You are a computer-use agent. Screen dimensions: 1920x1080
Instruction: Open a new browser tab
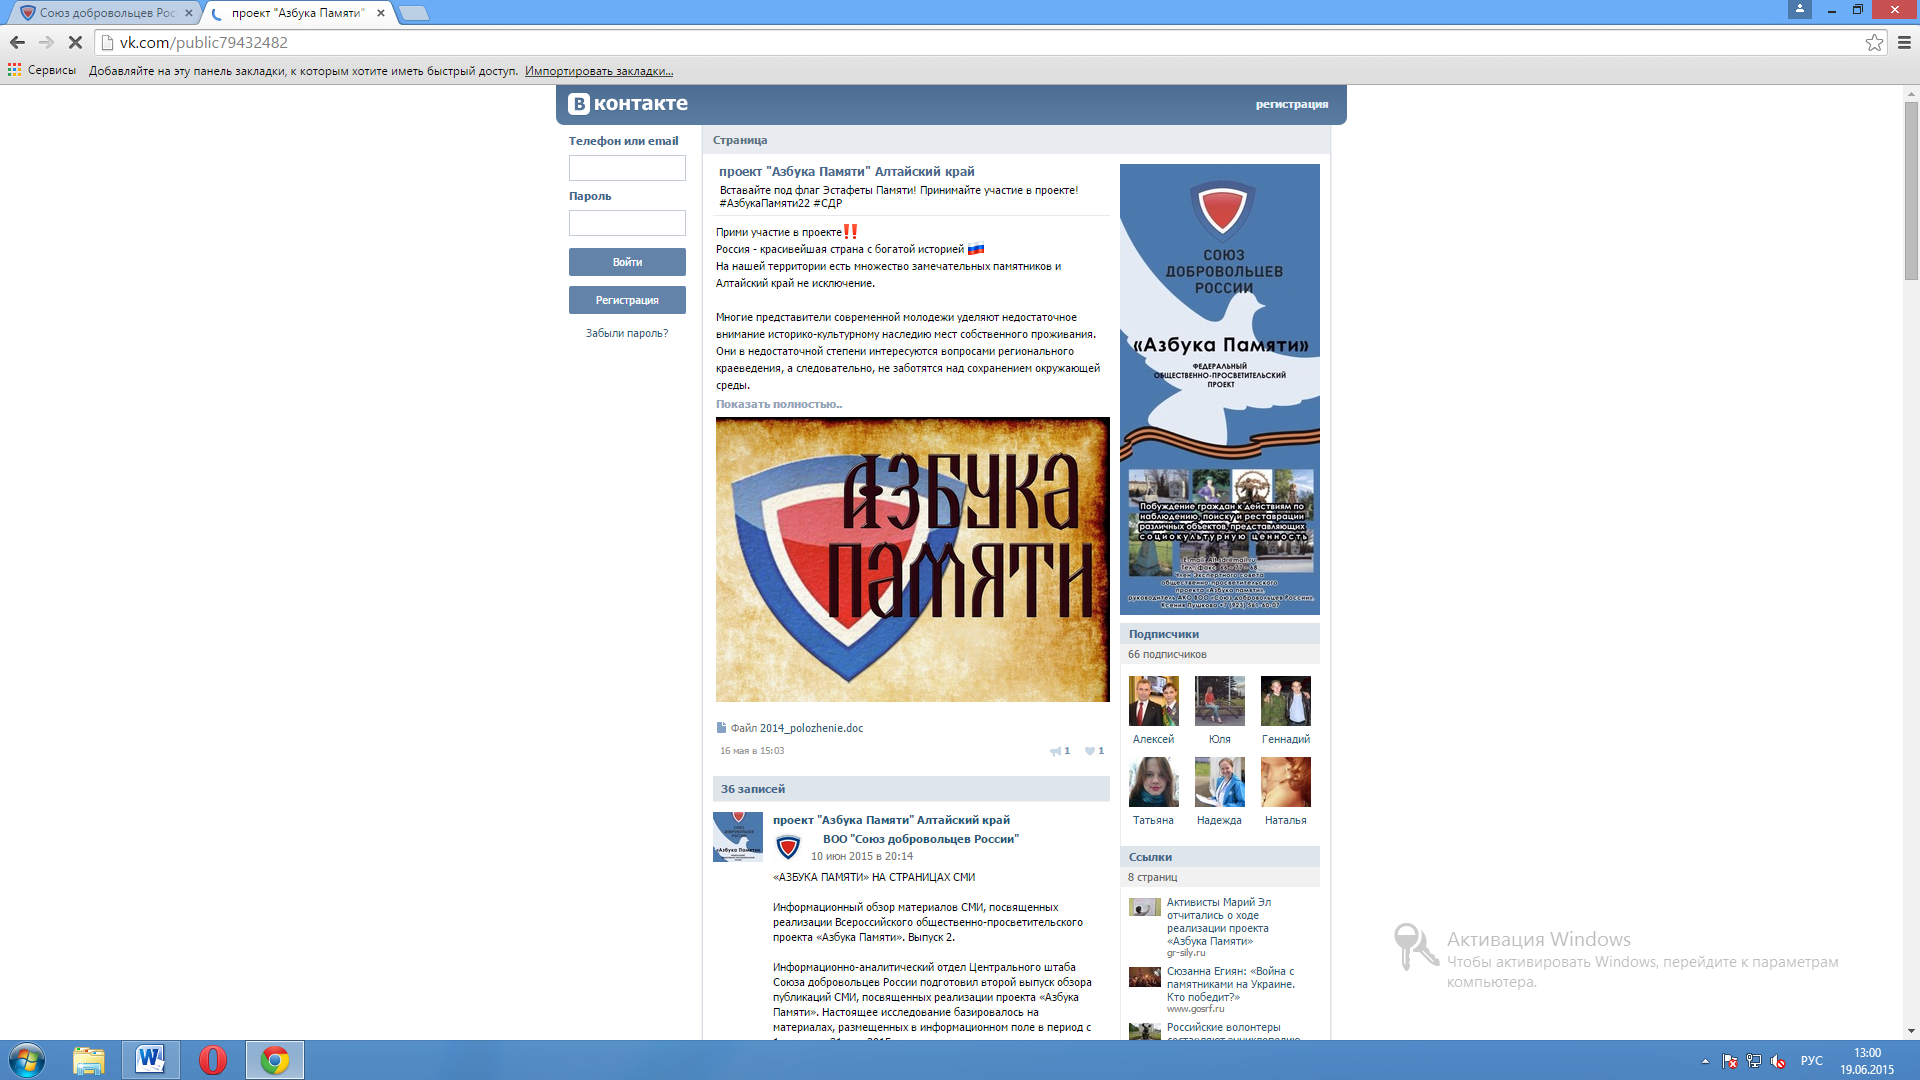[x=413, y=13]
